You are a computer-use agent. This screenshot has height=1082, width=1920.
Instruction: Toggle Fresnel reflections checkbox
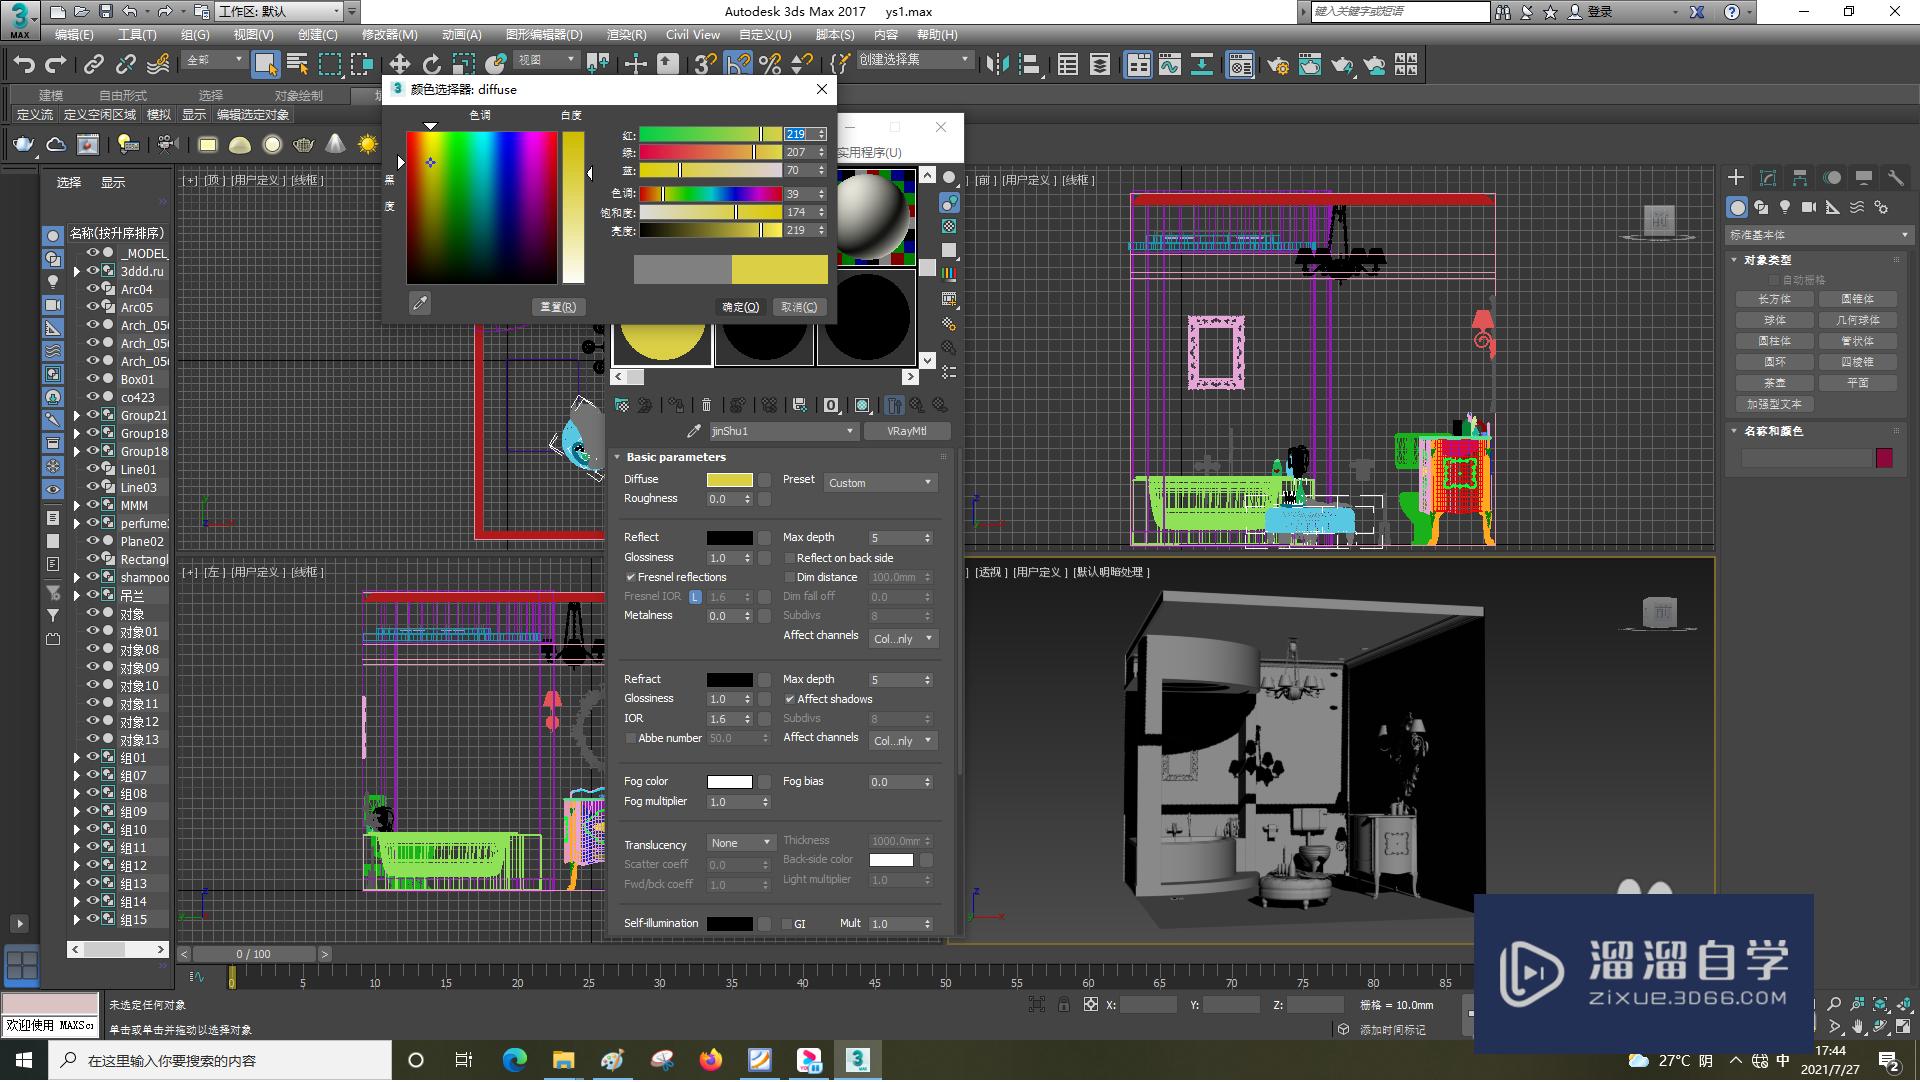(630, 576)
